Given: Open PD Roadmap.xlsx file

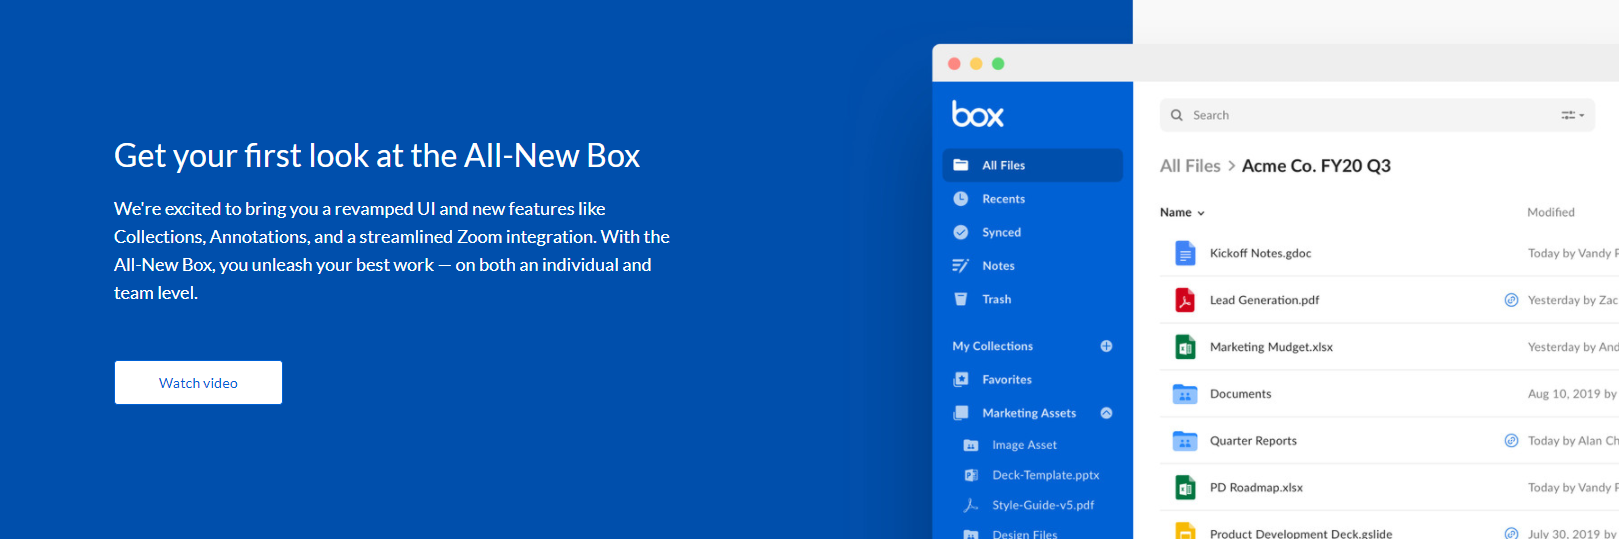Looking at the screenshot, I should pos(1256,488).
